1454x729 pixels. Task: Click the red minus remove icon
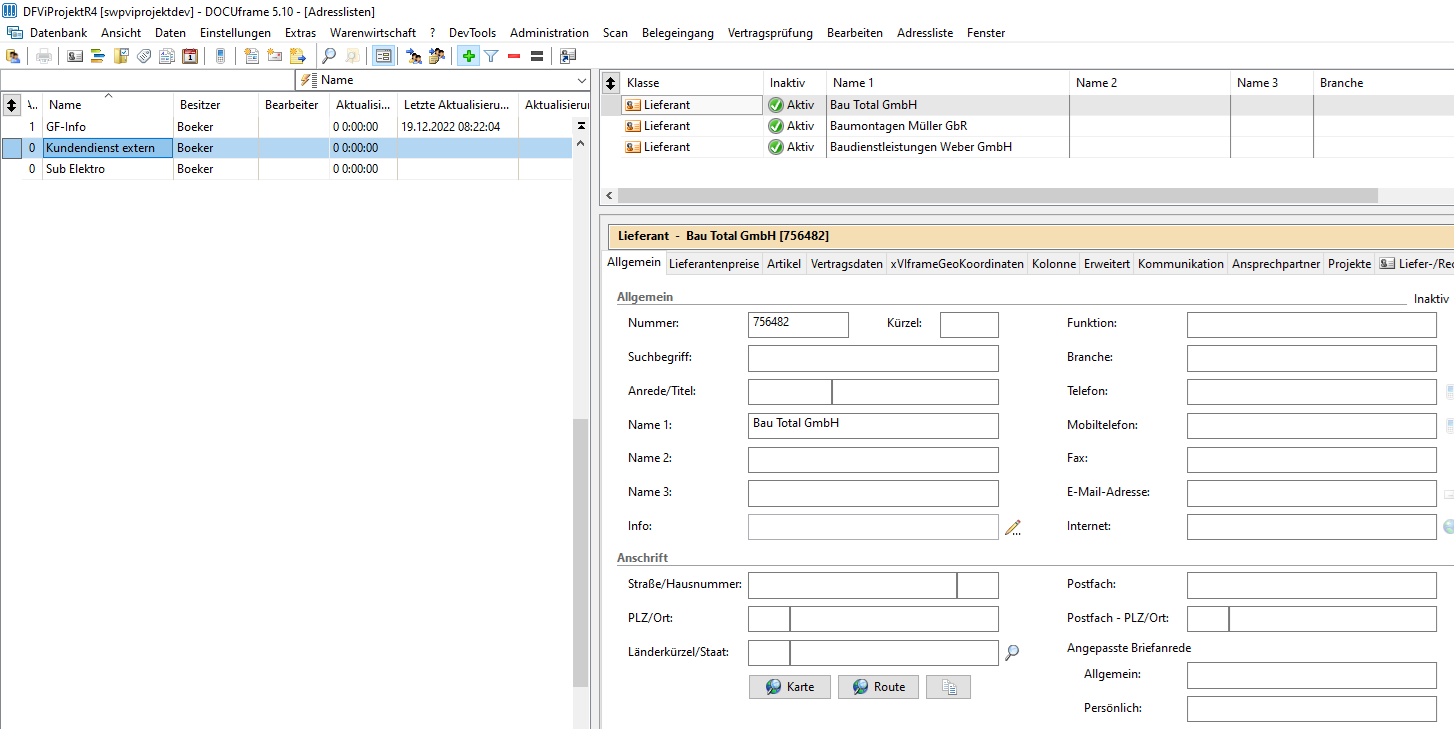[514, 56]
